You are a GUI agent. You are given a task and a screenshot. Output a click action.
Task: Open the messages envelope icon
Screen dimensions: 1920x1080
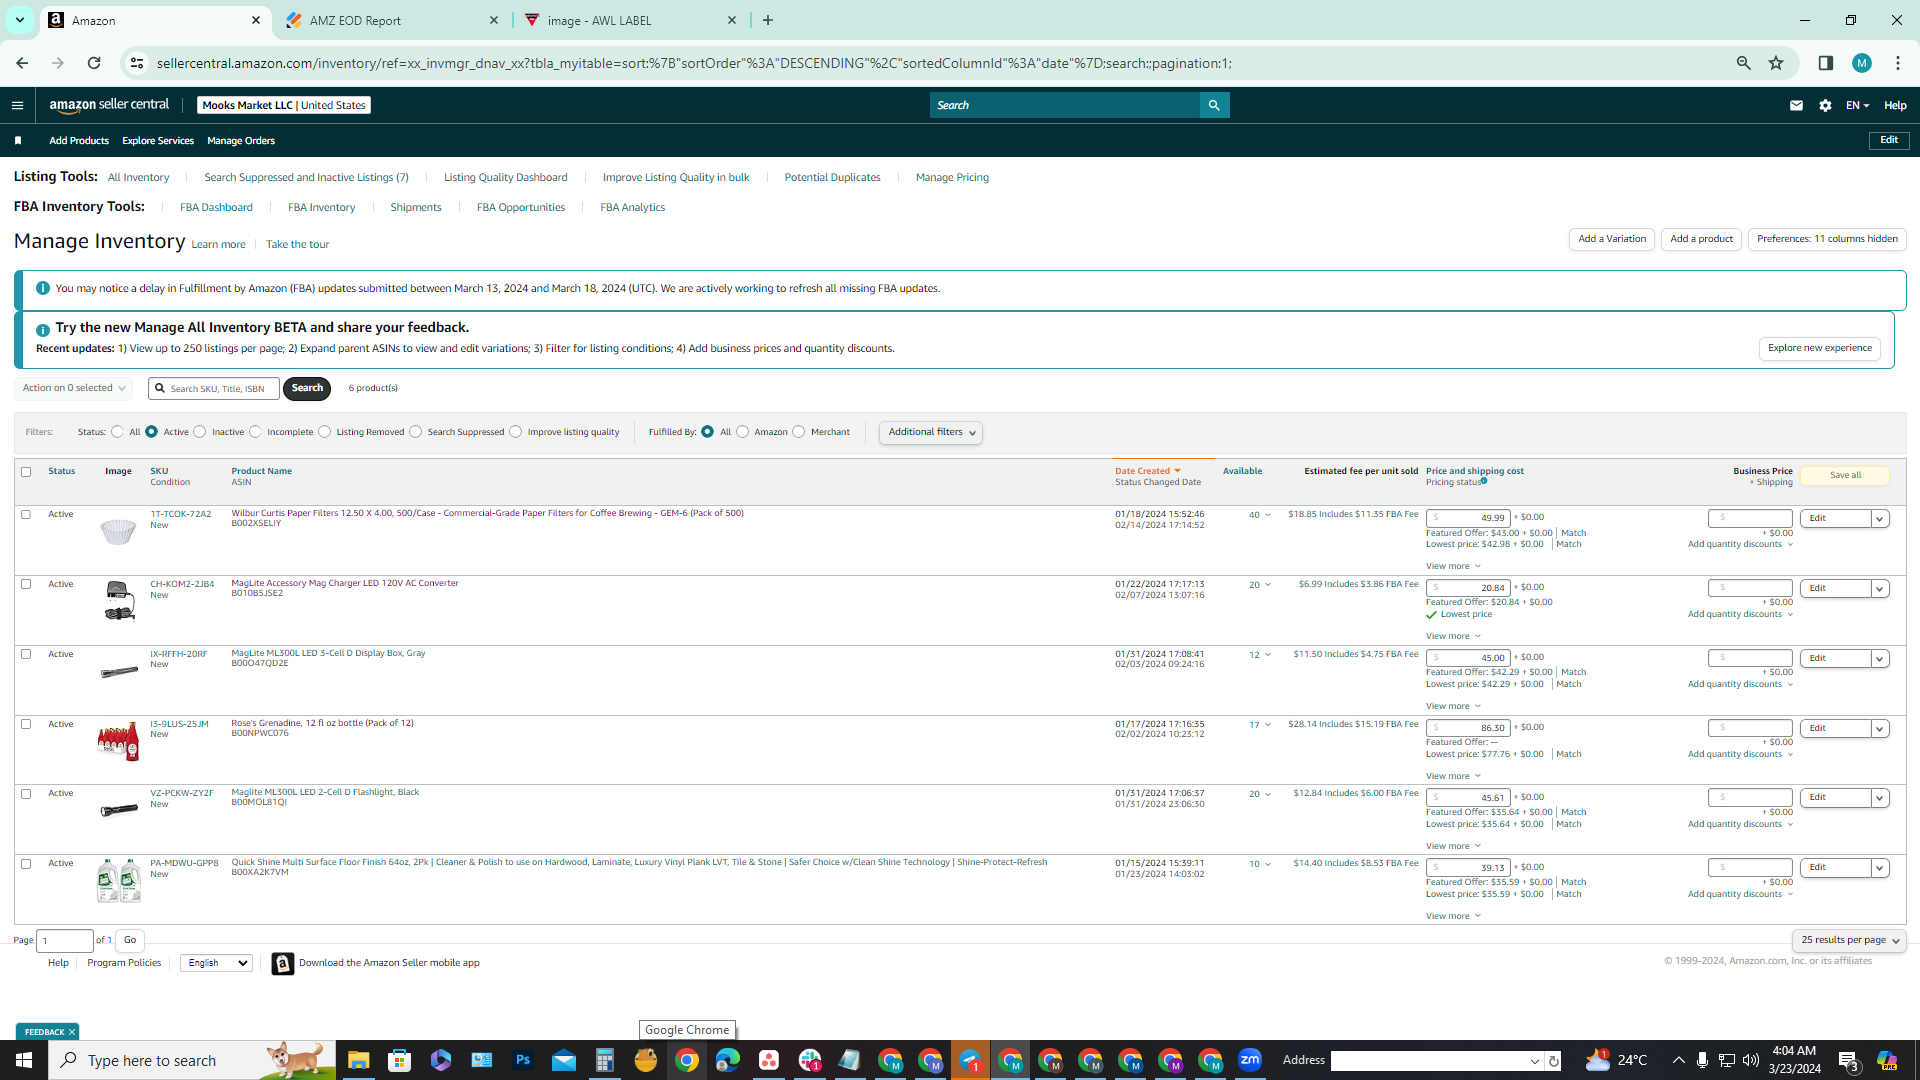click(x=1796, y=105)
